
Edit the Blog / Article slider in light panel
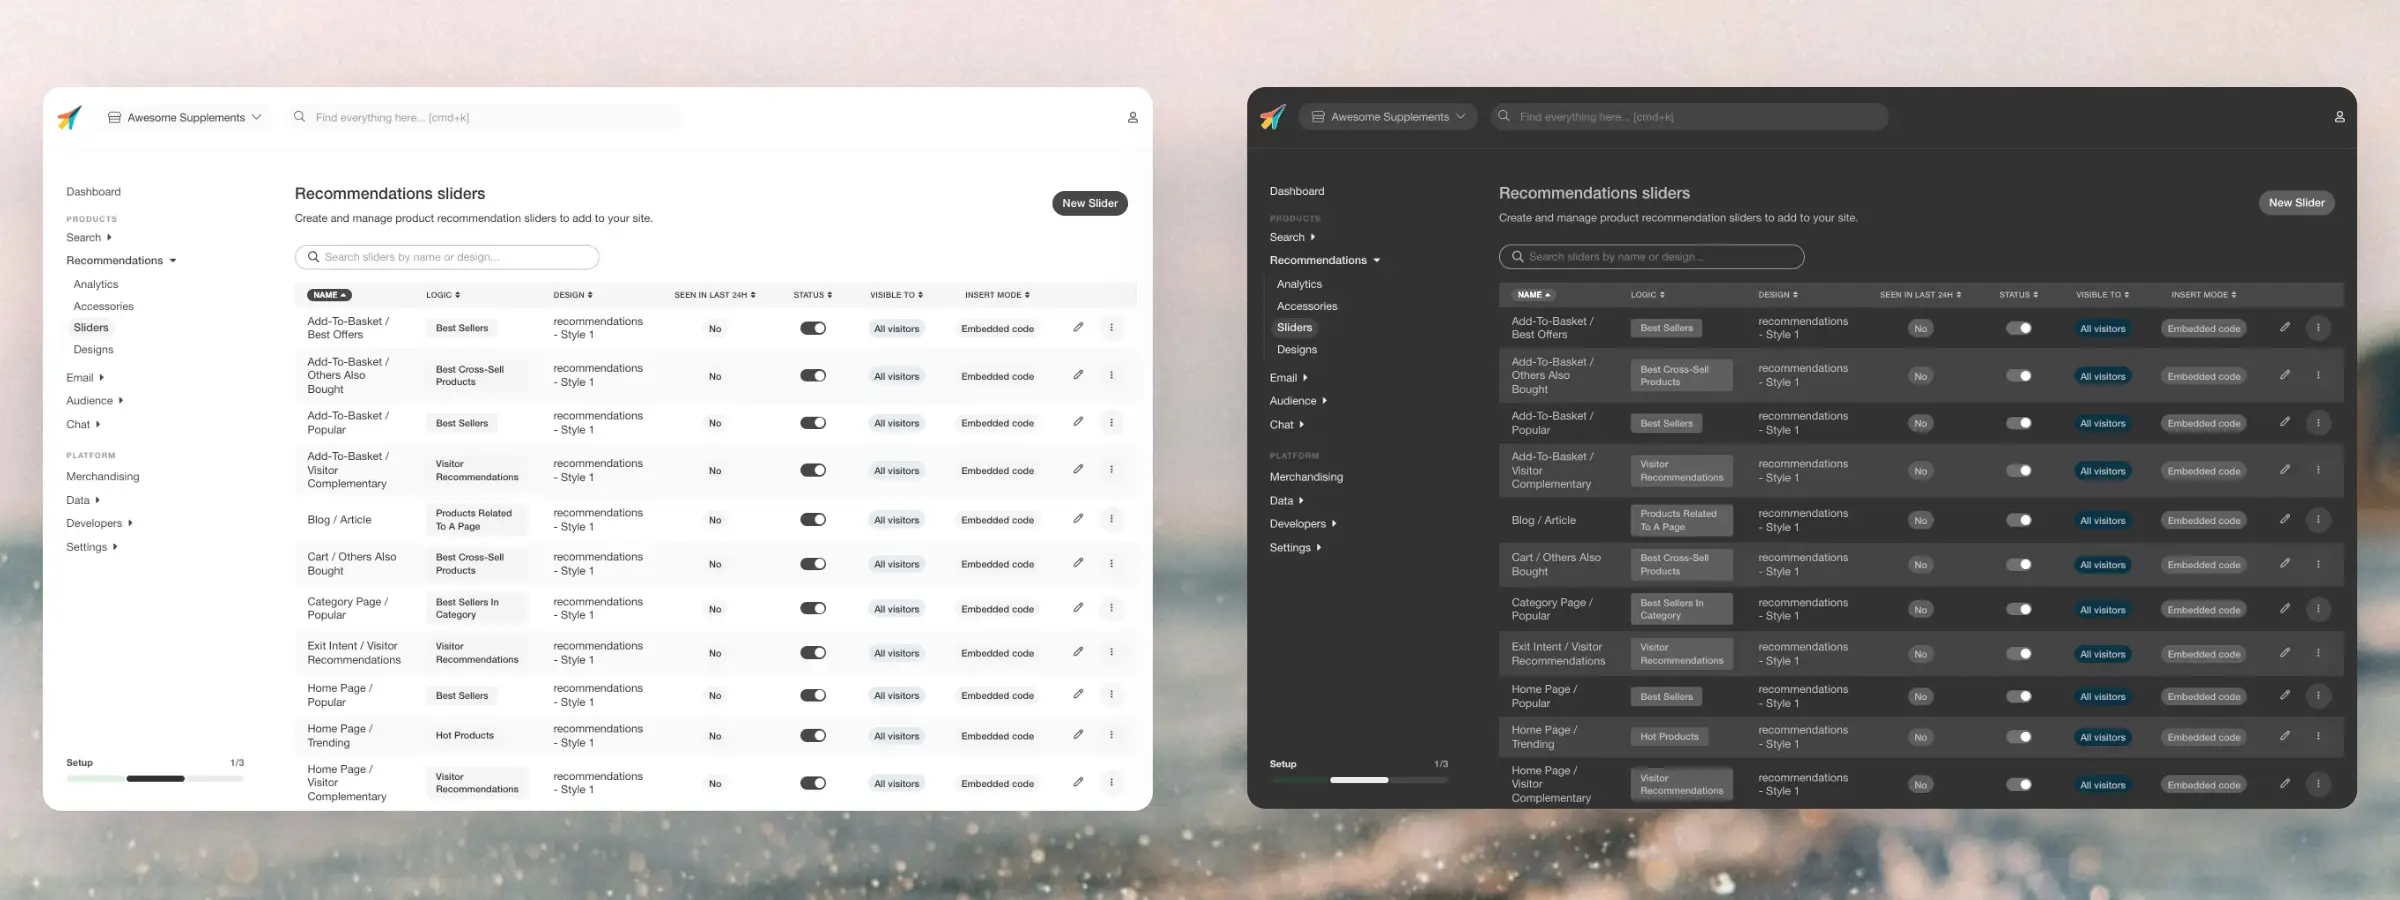(1078, 519)
